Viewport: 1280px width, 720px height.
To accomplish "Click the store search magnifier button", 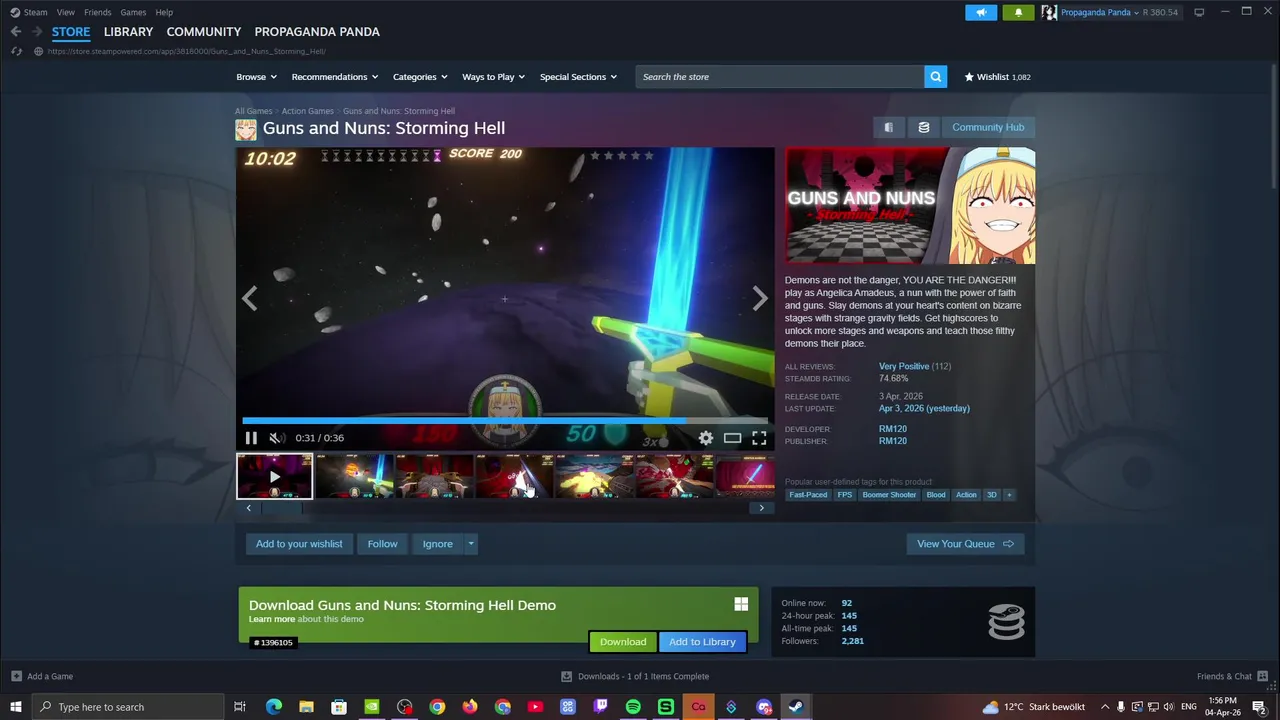I will click(935, 77).
